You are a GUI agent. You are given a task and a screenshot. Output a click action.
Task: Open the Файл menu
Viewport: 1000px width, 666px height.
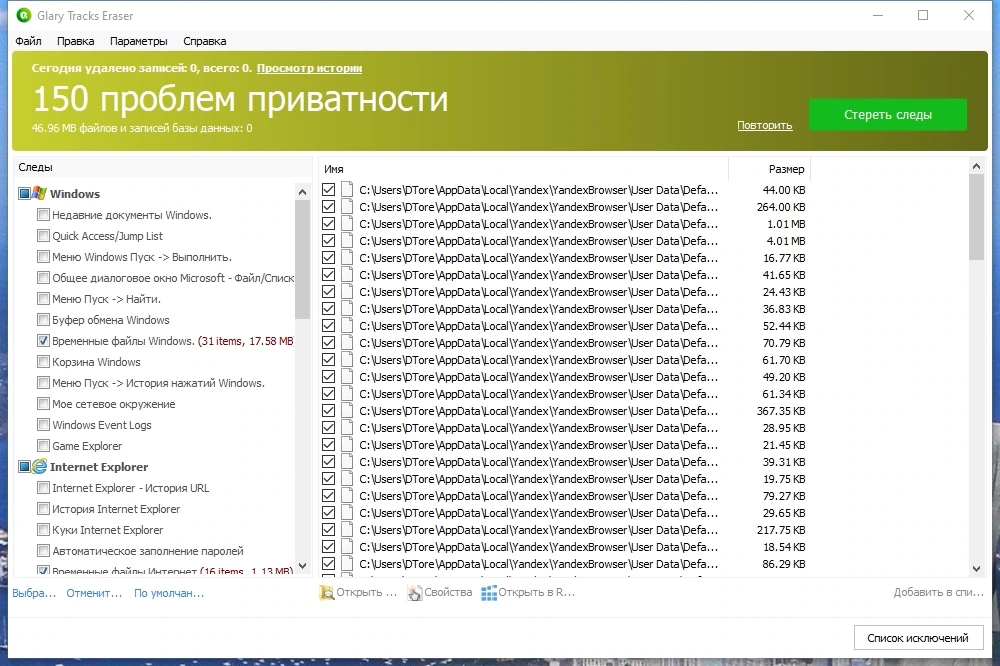pyautogui.click(x=28, y=41)
